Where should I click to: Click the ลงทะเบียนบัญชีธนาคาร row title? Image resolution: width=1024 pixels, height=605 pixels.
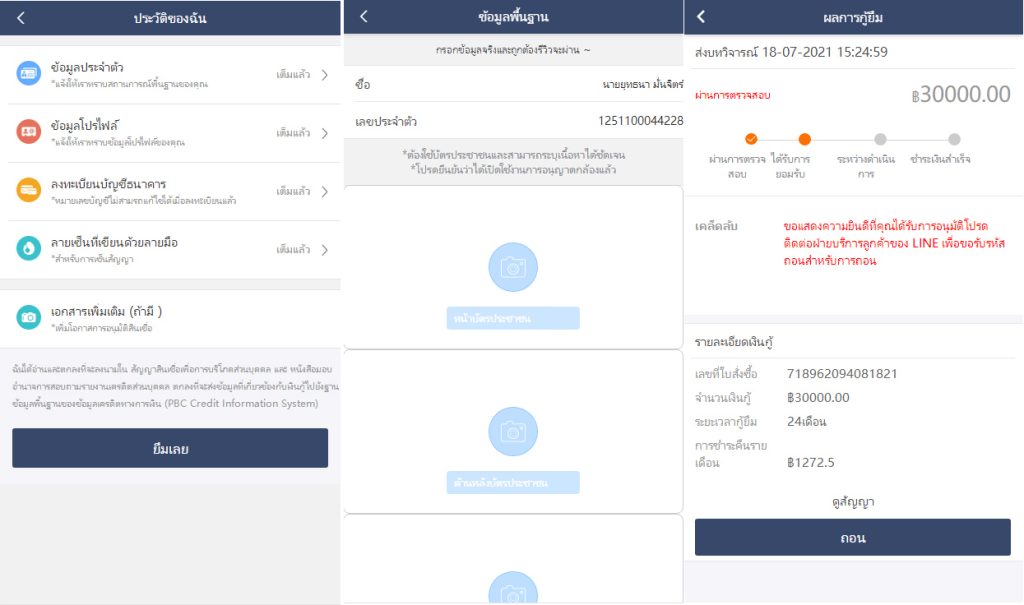pyautogui.click(x=108, y=184)
